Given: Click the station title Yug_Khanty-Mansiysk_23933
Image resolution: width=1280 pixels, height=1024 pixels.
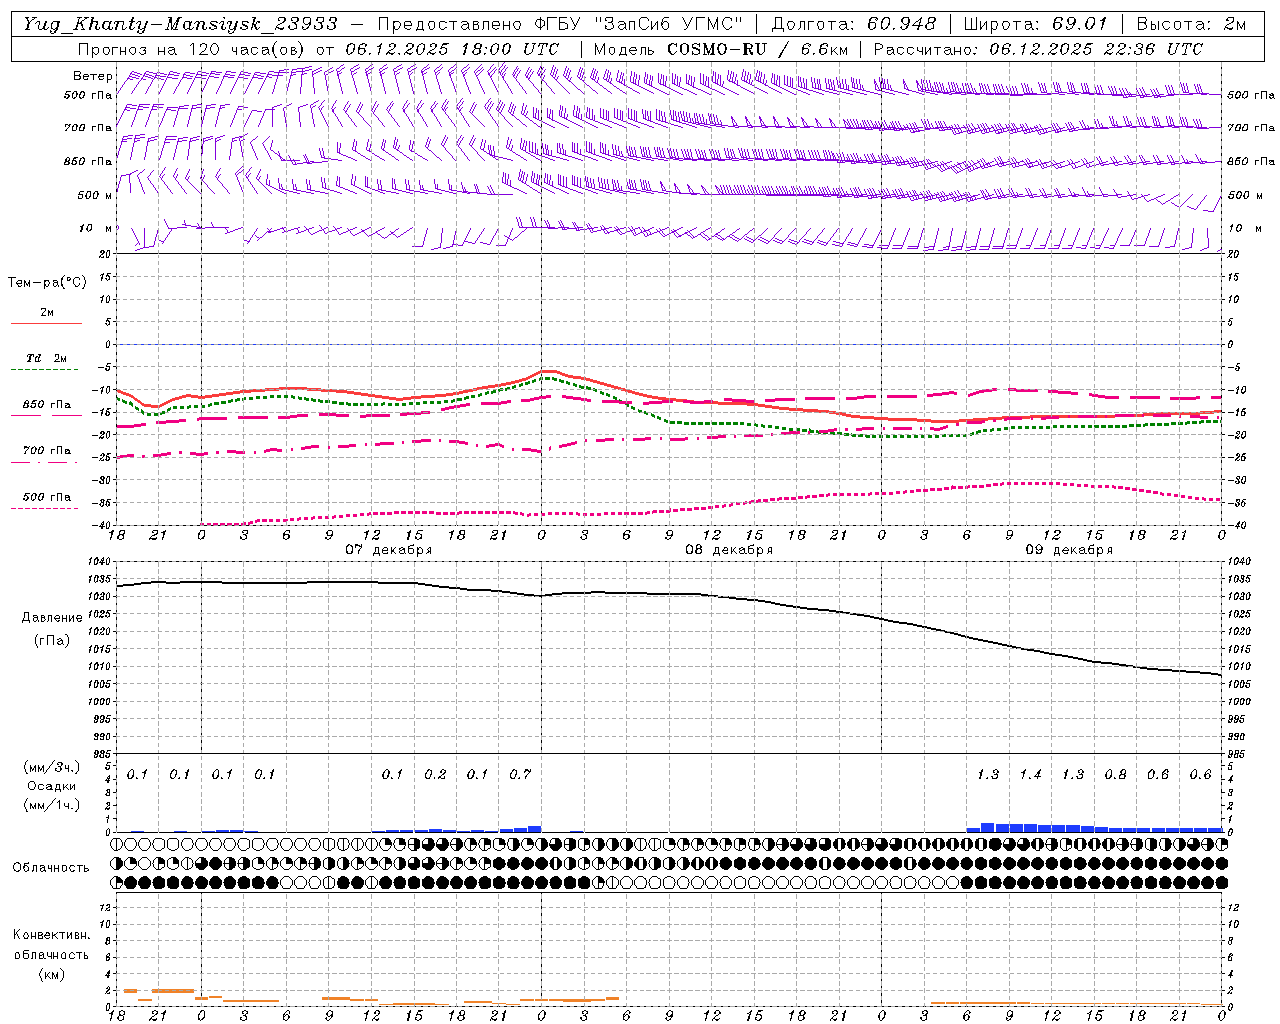Looking at the screenshot, I should (180, 24).
